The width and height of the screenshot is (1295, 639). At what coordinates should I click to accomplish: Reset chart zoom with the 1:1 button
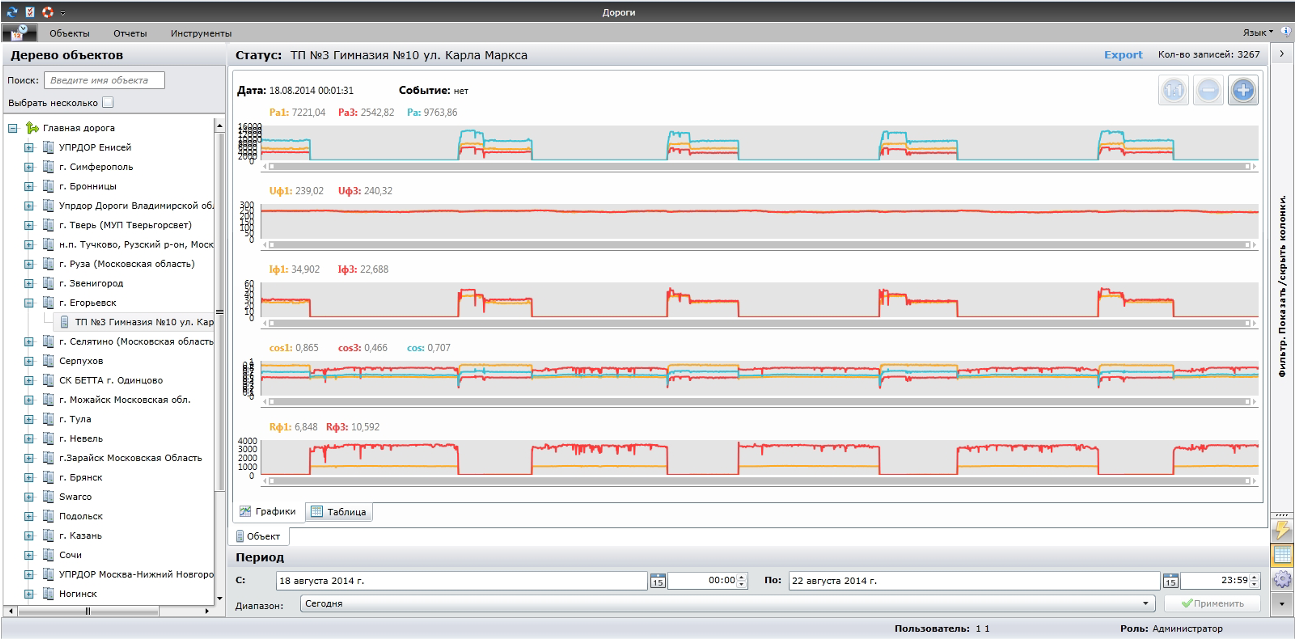pyautogui.click(x=1173, y=91)
